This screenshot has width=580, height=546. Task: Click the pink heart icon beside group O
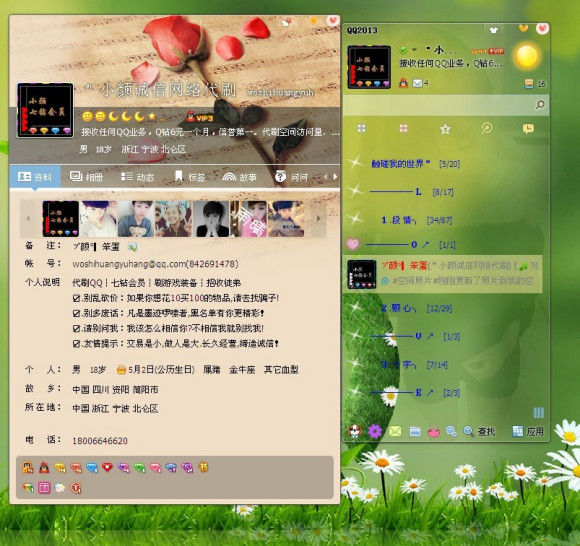click(353, 244)
